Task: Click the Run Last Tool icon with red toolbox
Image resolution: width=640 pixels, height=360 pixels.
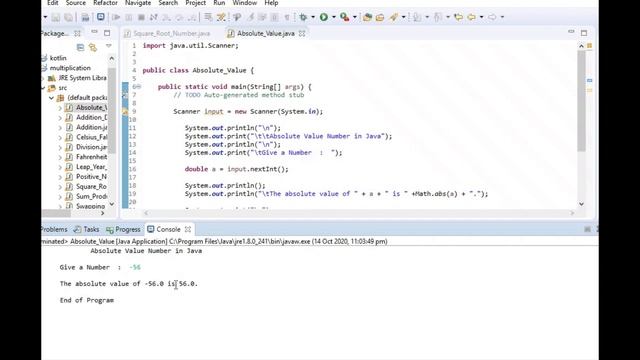Action: 344,17
